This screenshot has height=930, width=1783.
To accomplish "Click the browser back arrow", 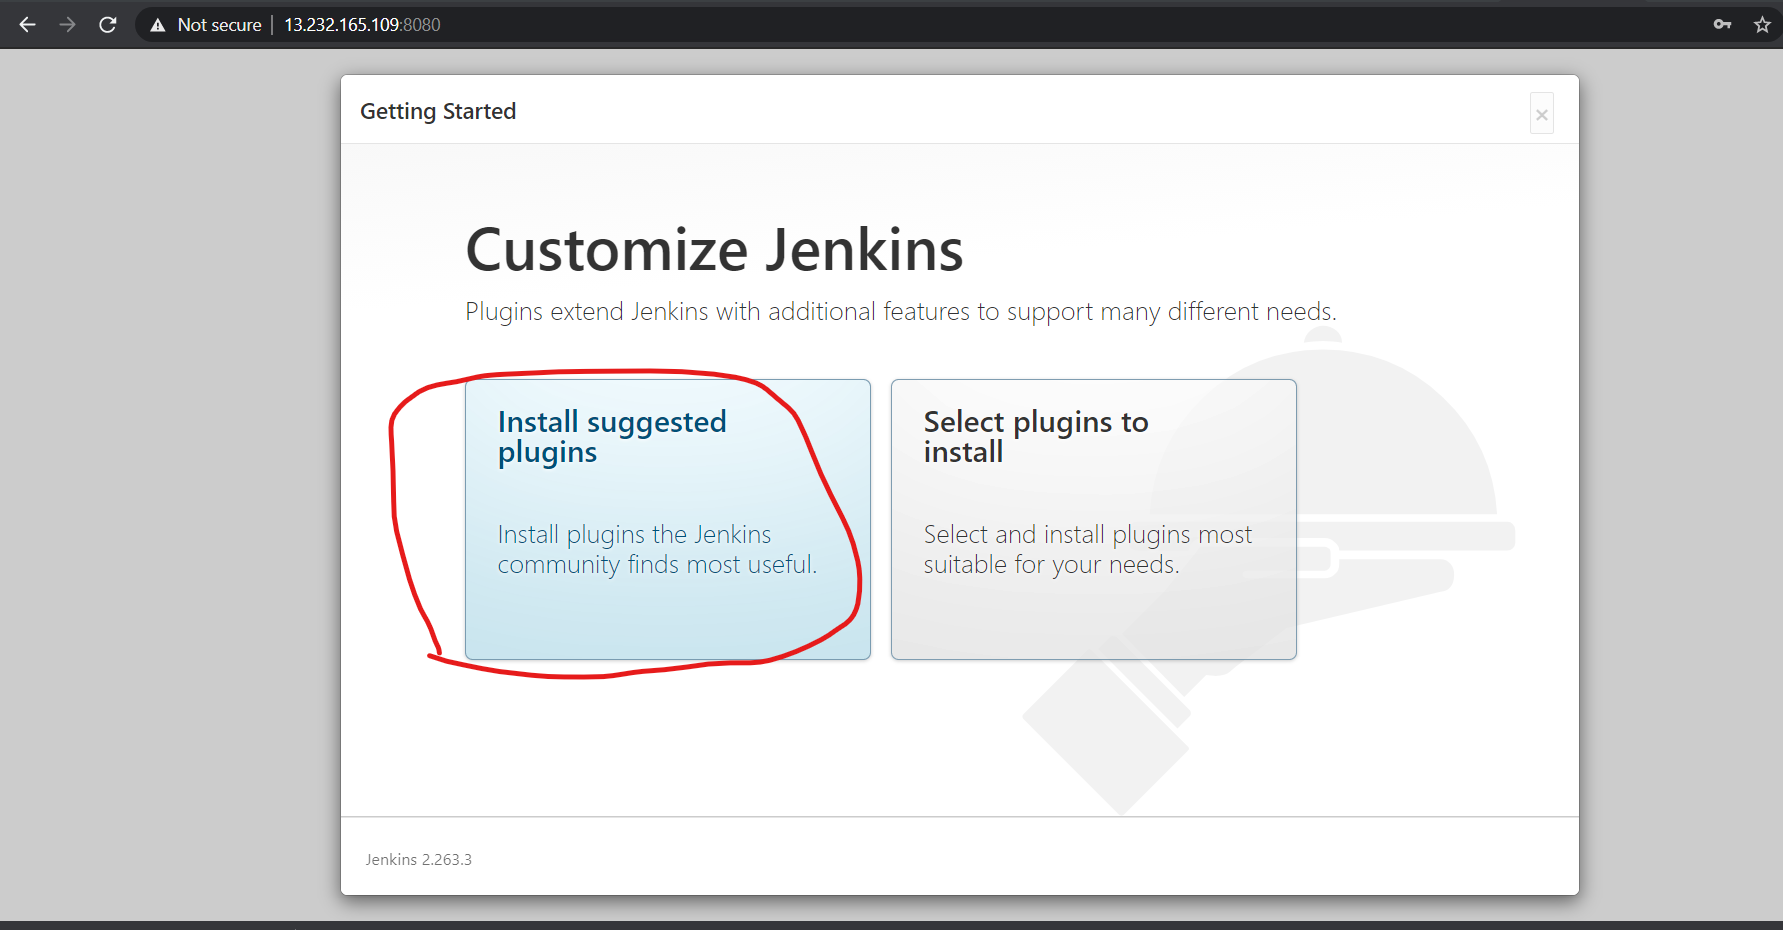I will [27, 25].
